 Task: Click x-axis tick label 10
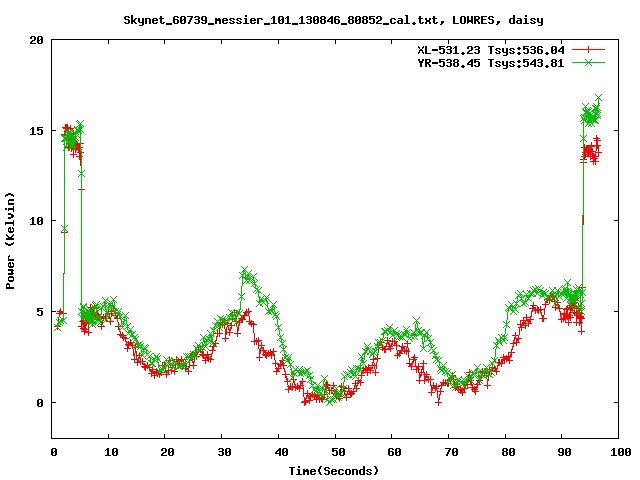tap(111, 452)
